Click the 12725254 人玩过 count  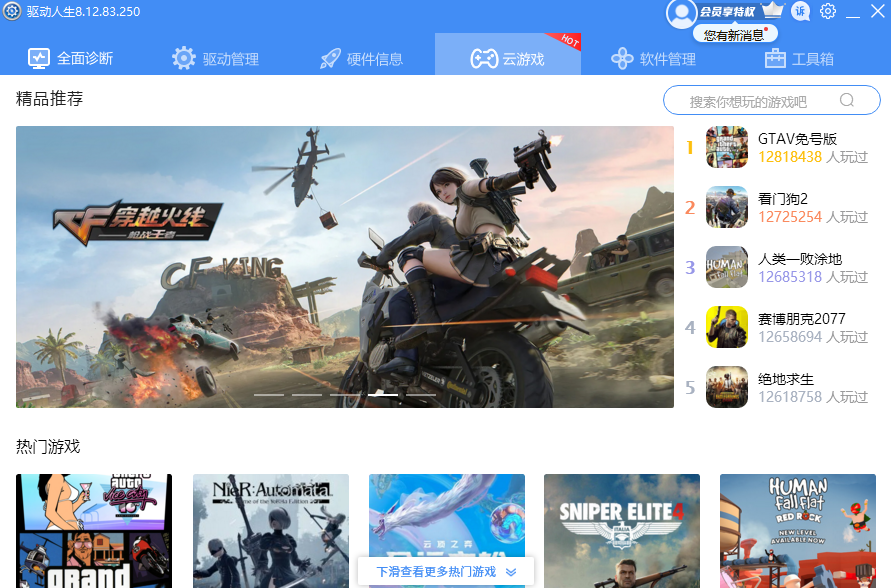813,217
